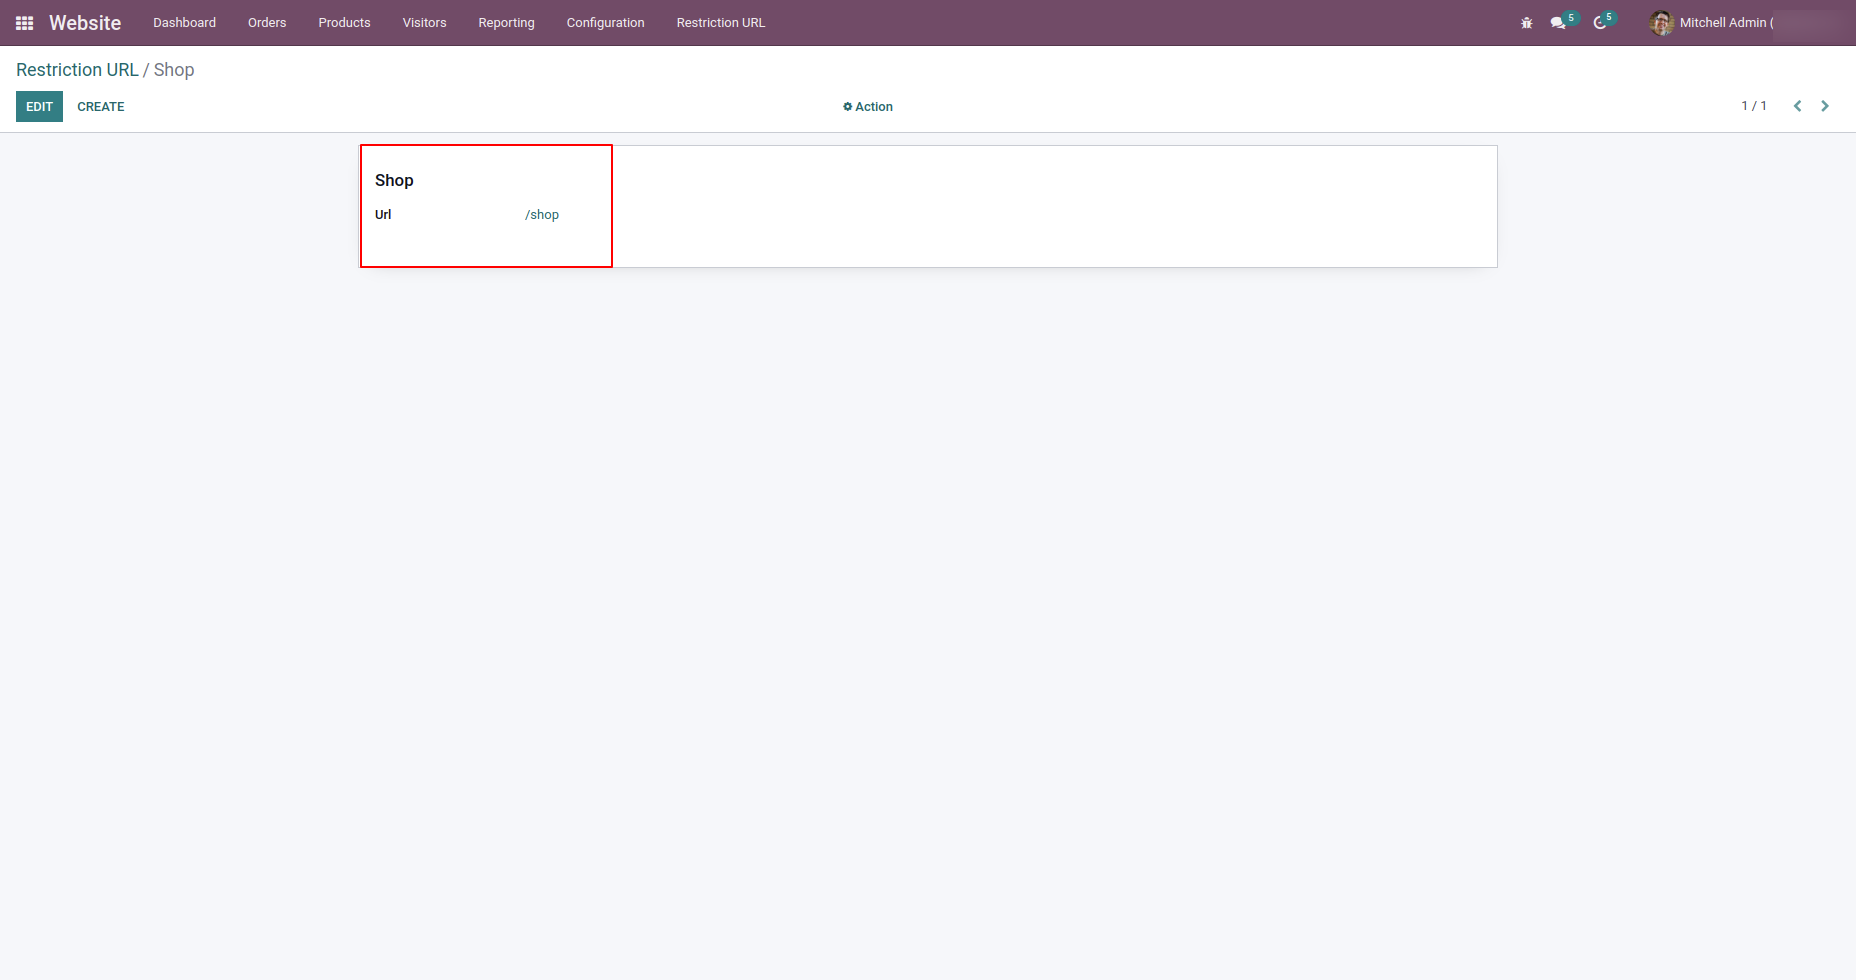Open the Products menu
Screen dimensions: 1856x980
[344, 23]
